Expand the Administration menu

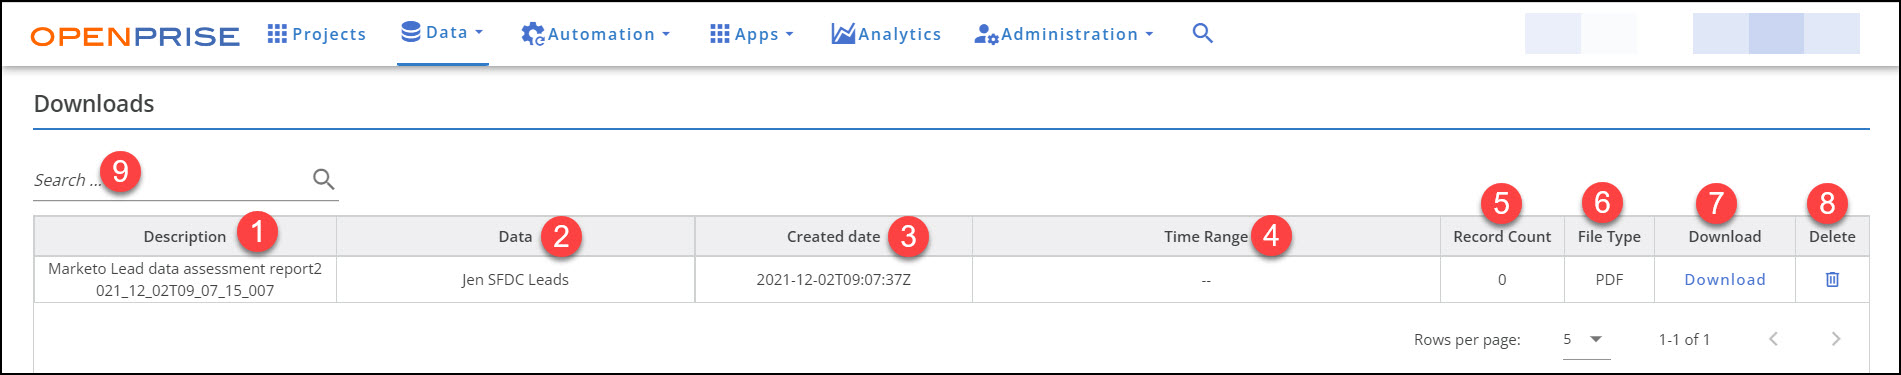point(1064,34)
